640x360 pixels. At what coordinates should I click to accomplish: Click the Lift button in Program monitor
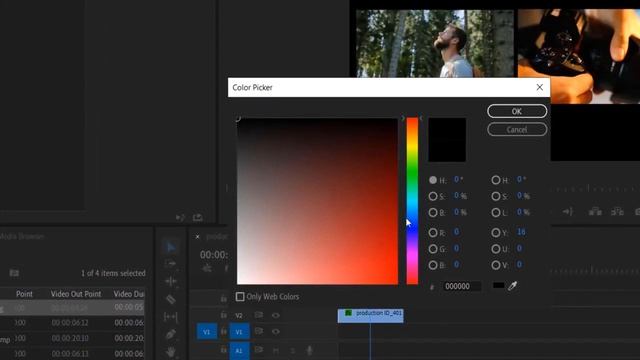pos(595,211)
